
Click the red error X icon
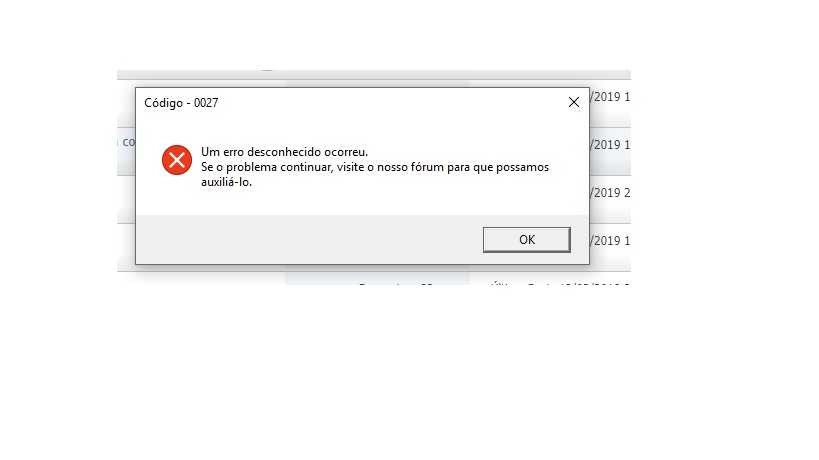click(x=177, y=160)
